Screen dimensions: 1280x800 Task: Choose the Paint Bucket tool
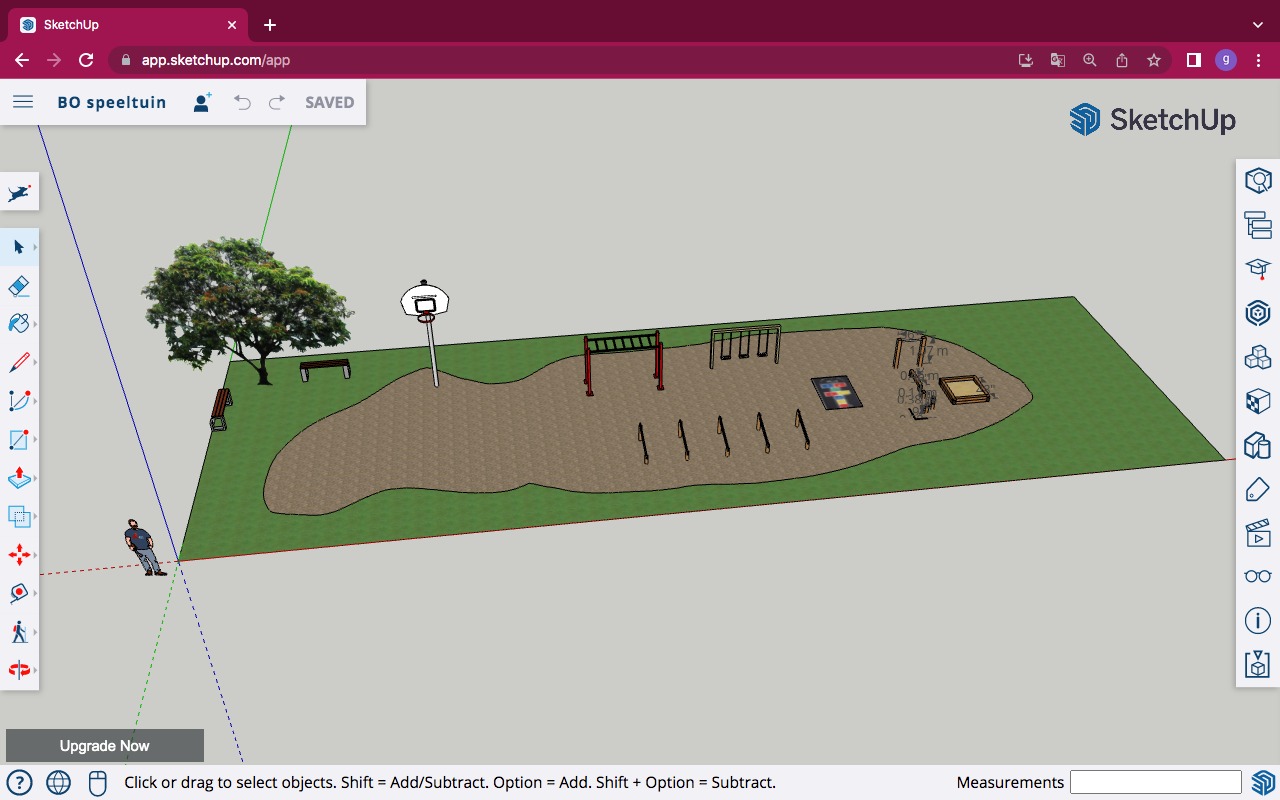[18, 324]
